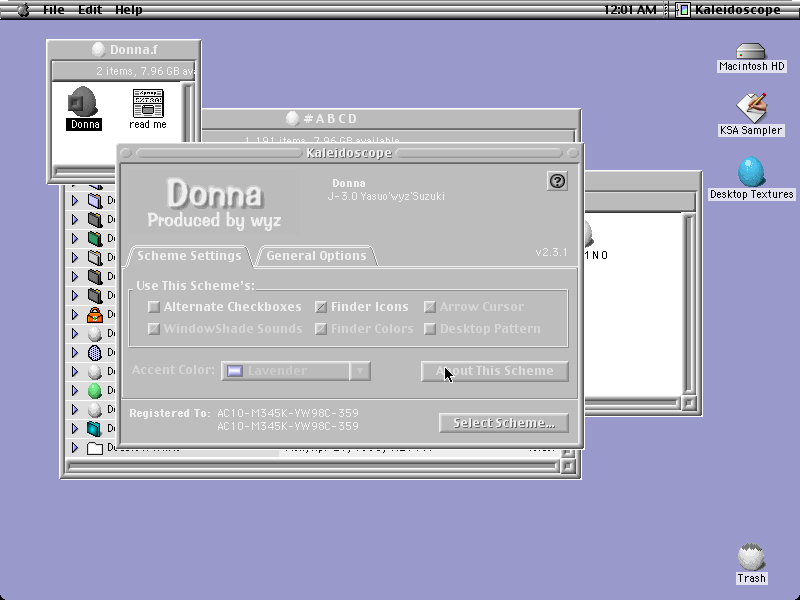Select the lavender folder icon in list

pos(95,201)
